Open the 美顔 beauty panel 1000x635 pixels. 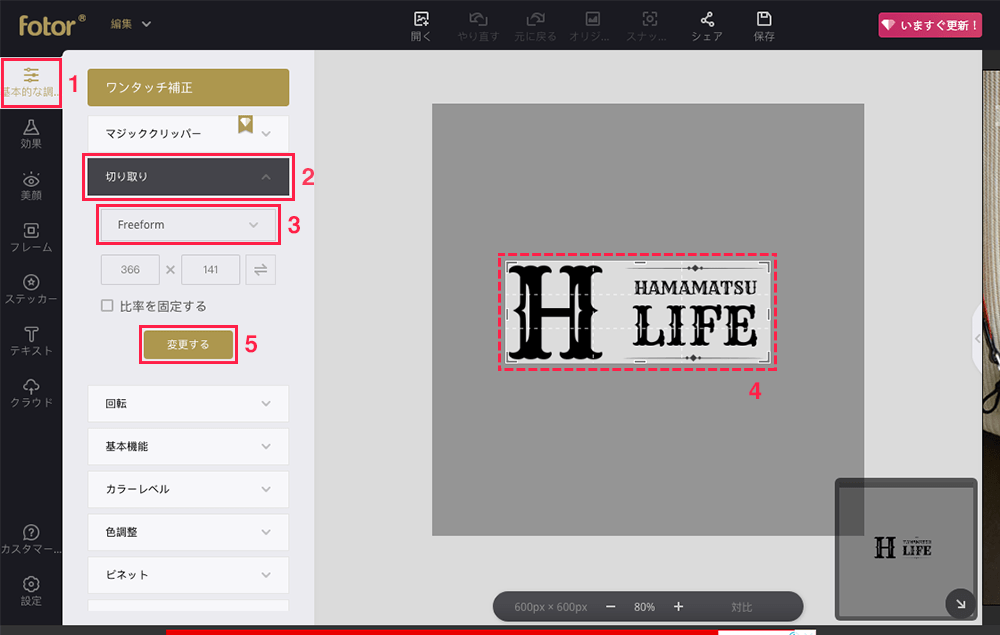coord(31,186)
